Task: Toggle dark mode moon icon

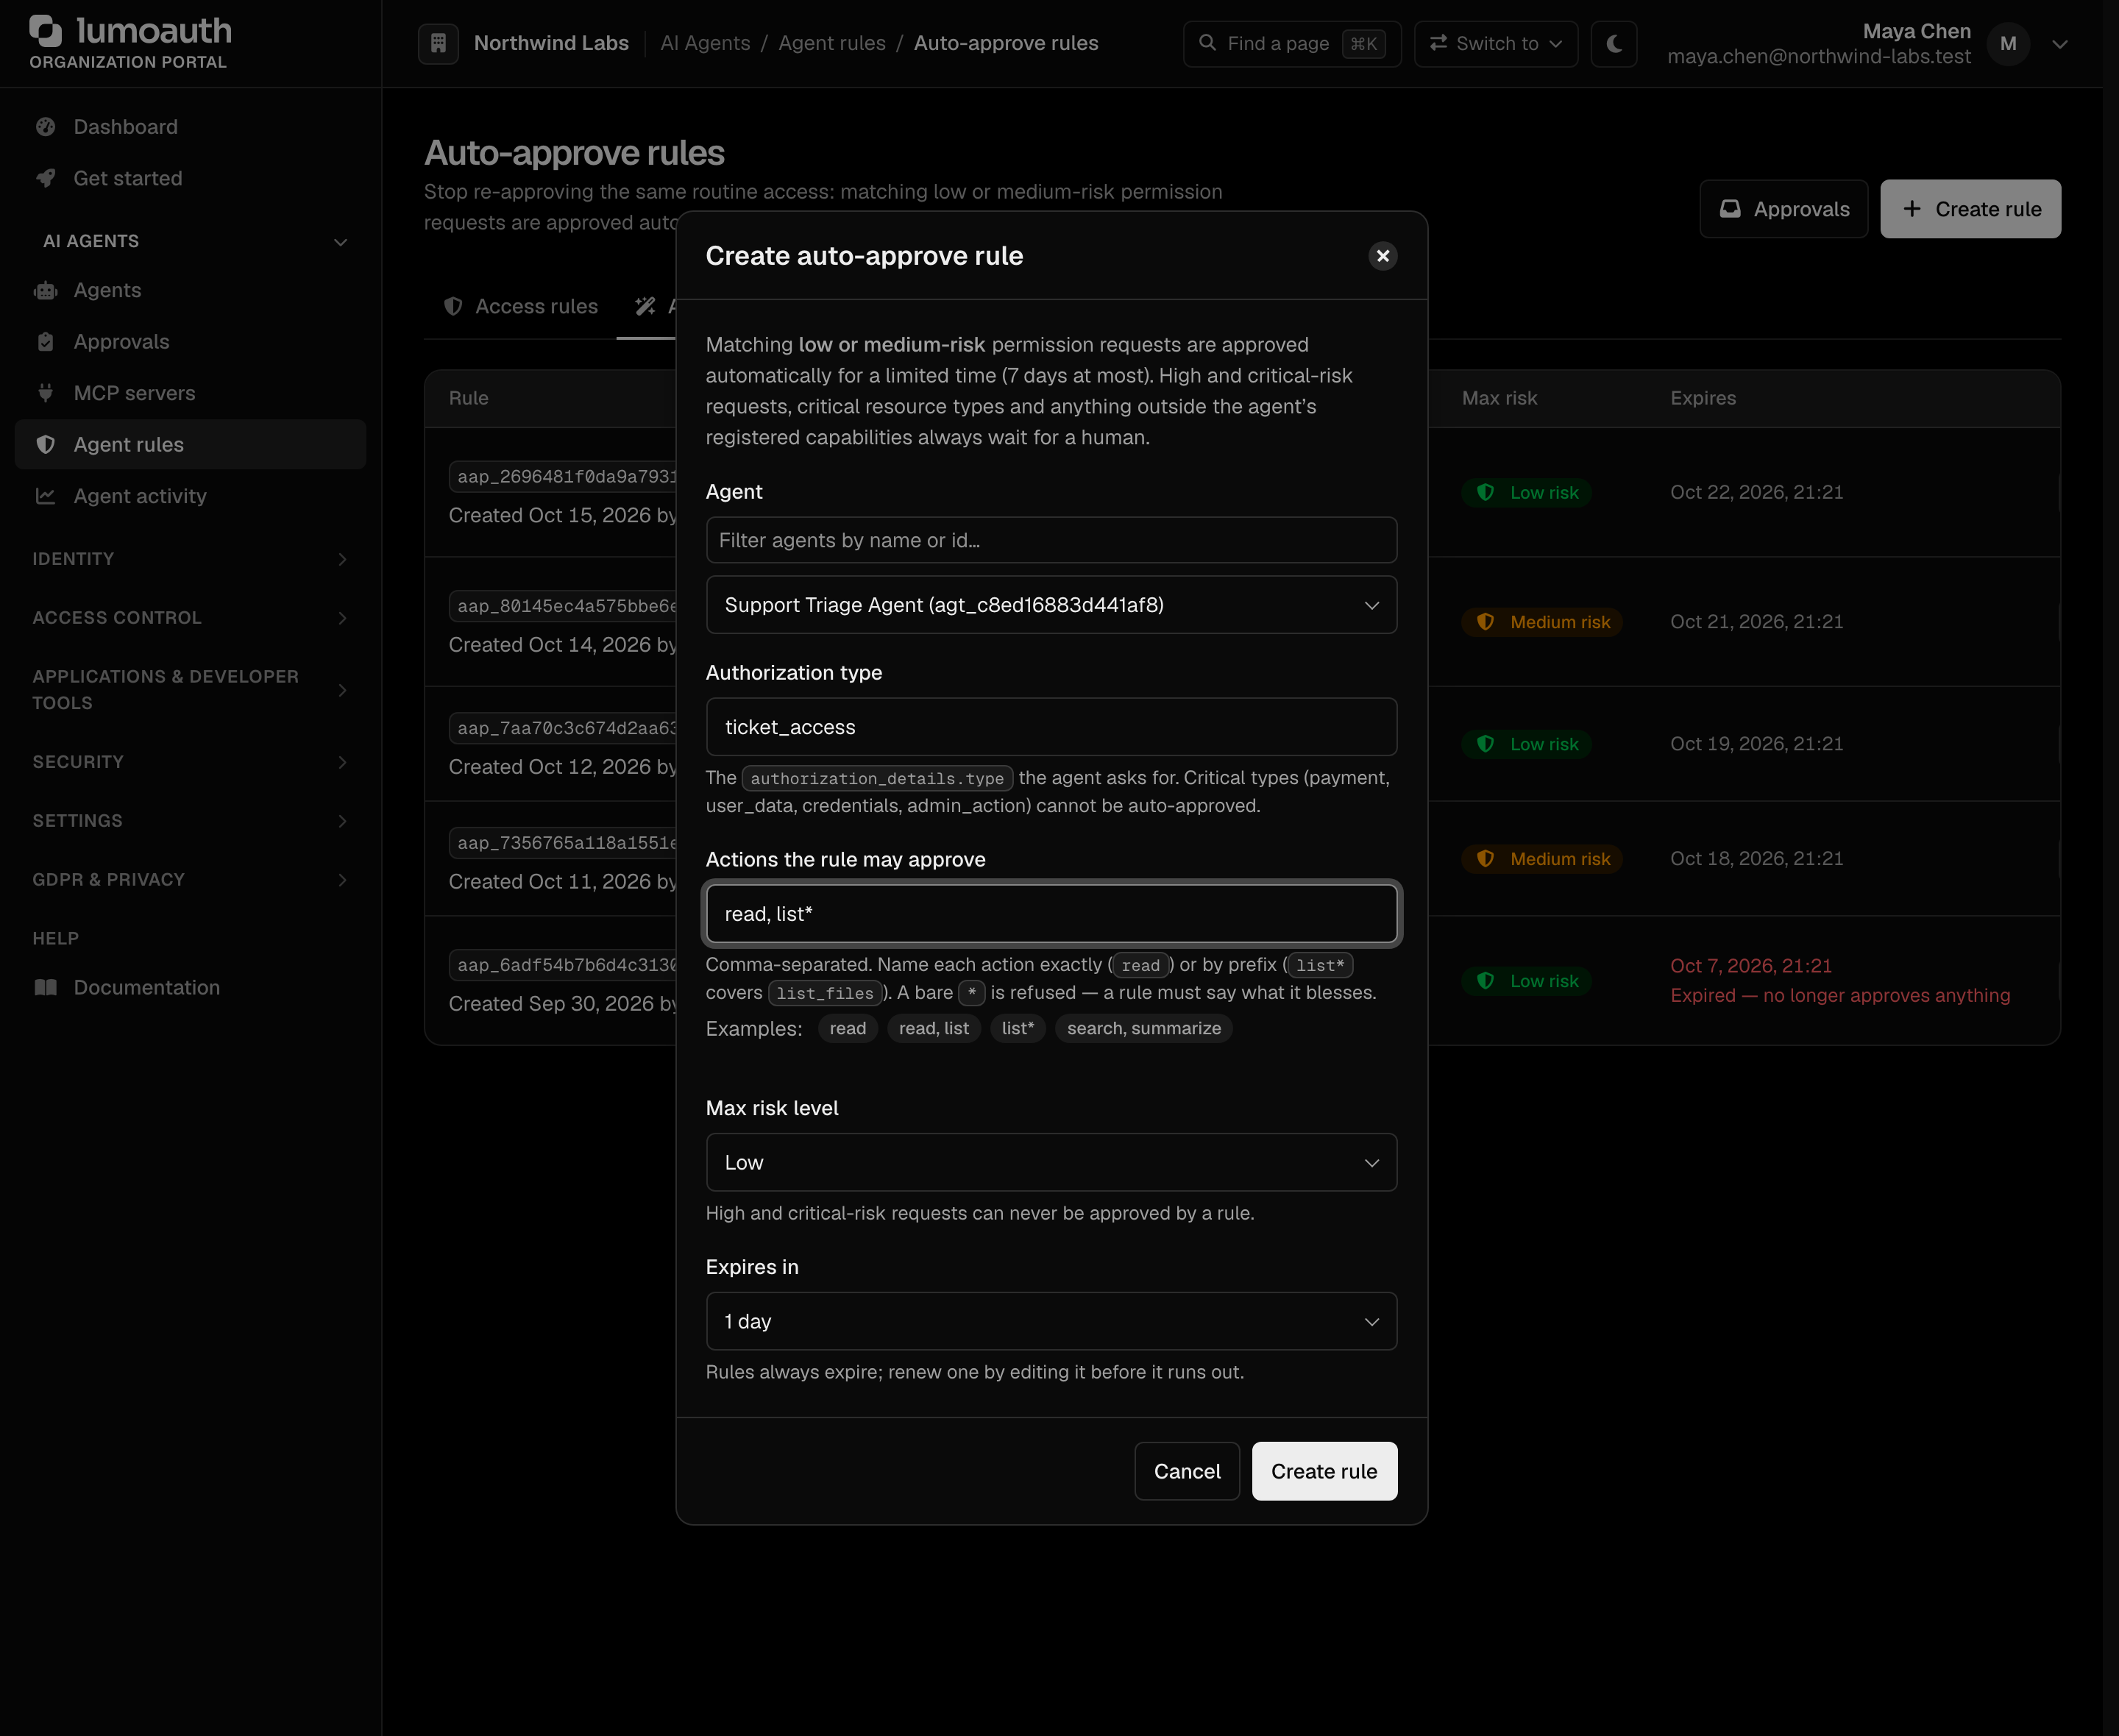Action: [x=1614, y=43]
